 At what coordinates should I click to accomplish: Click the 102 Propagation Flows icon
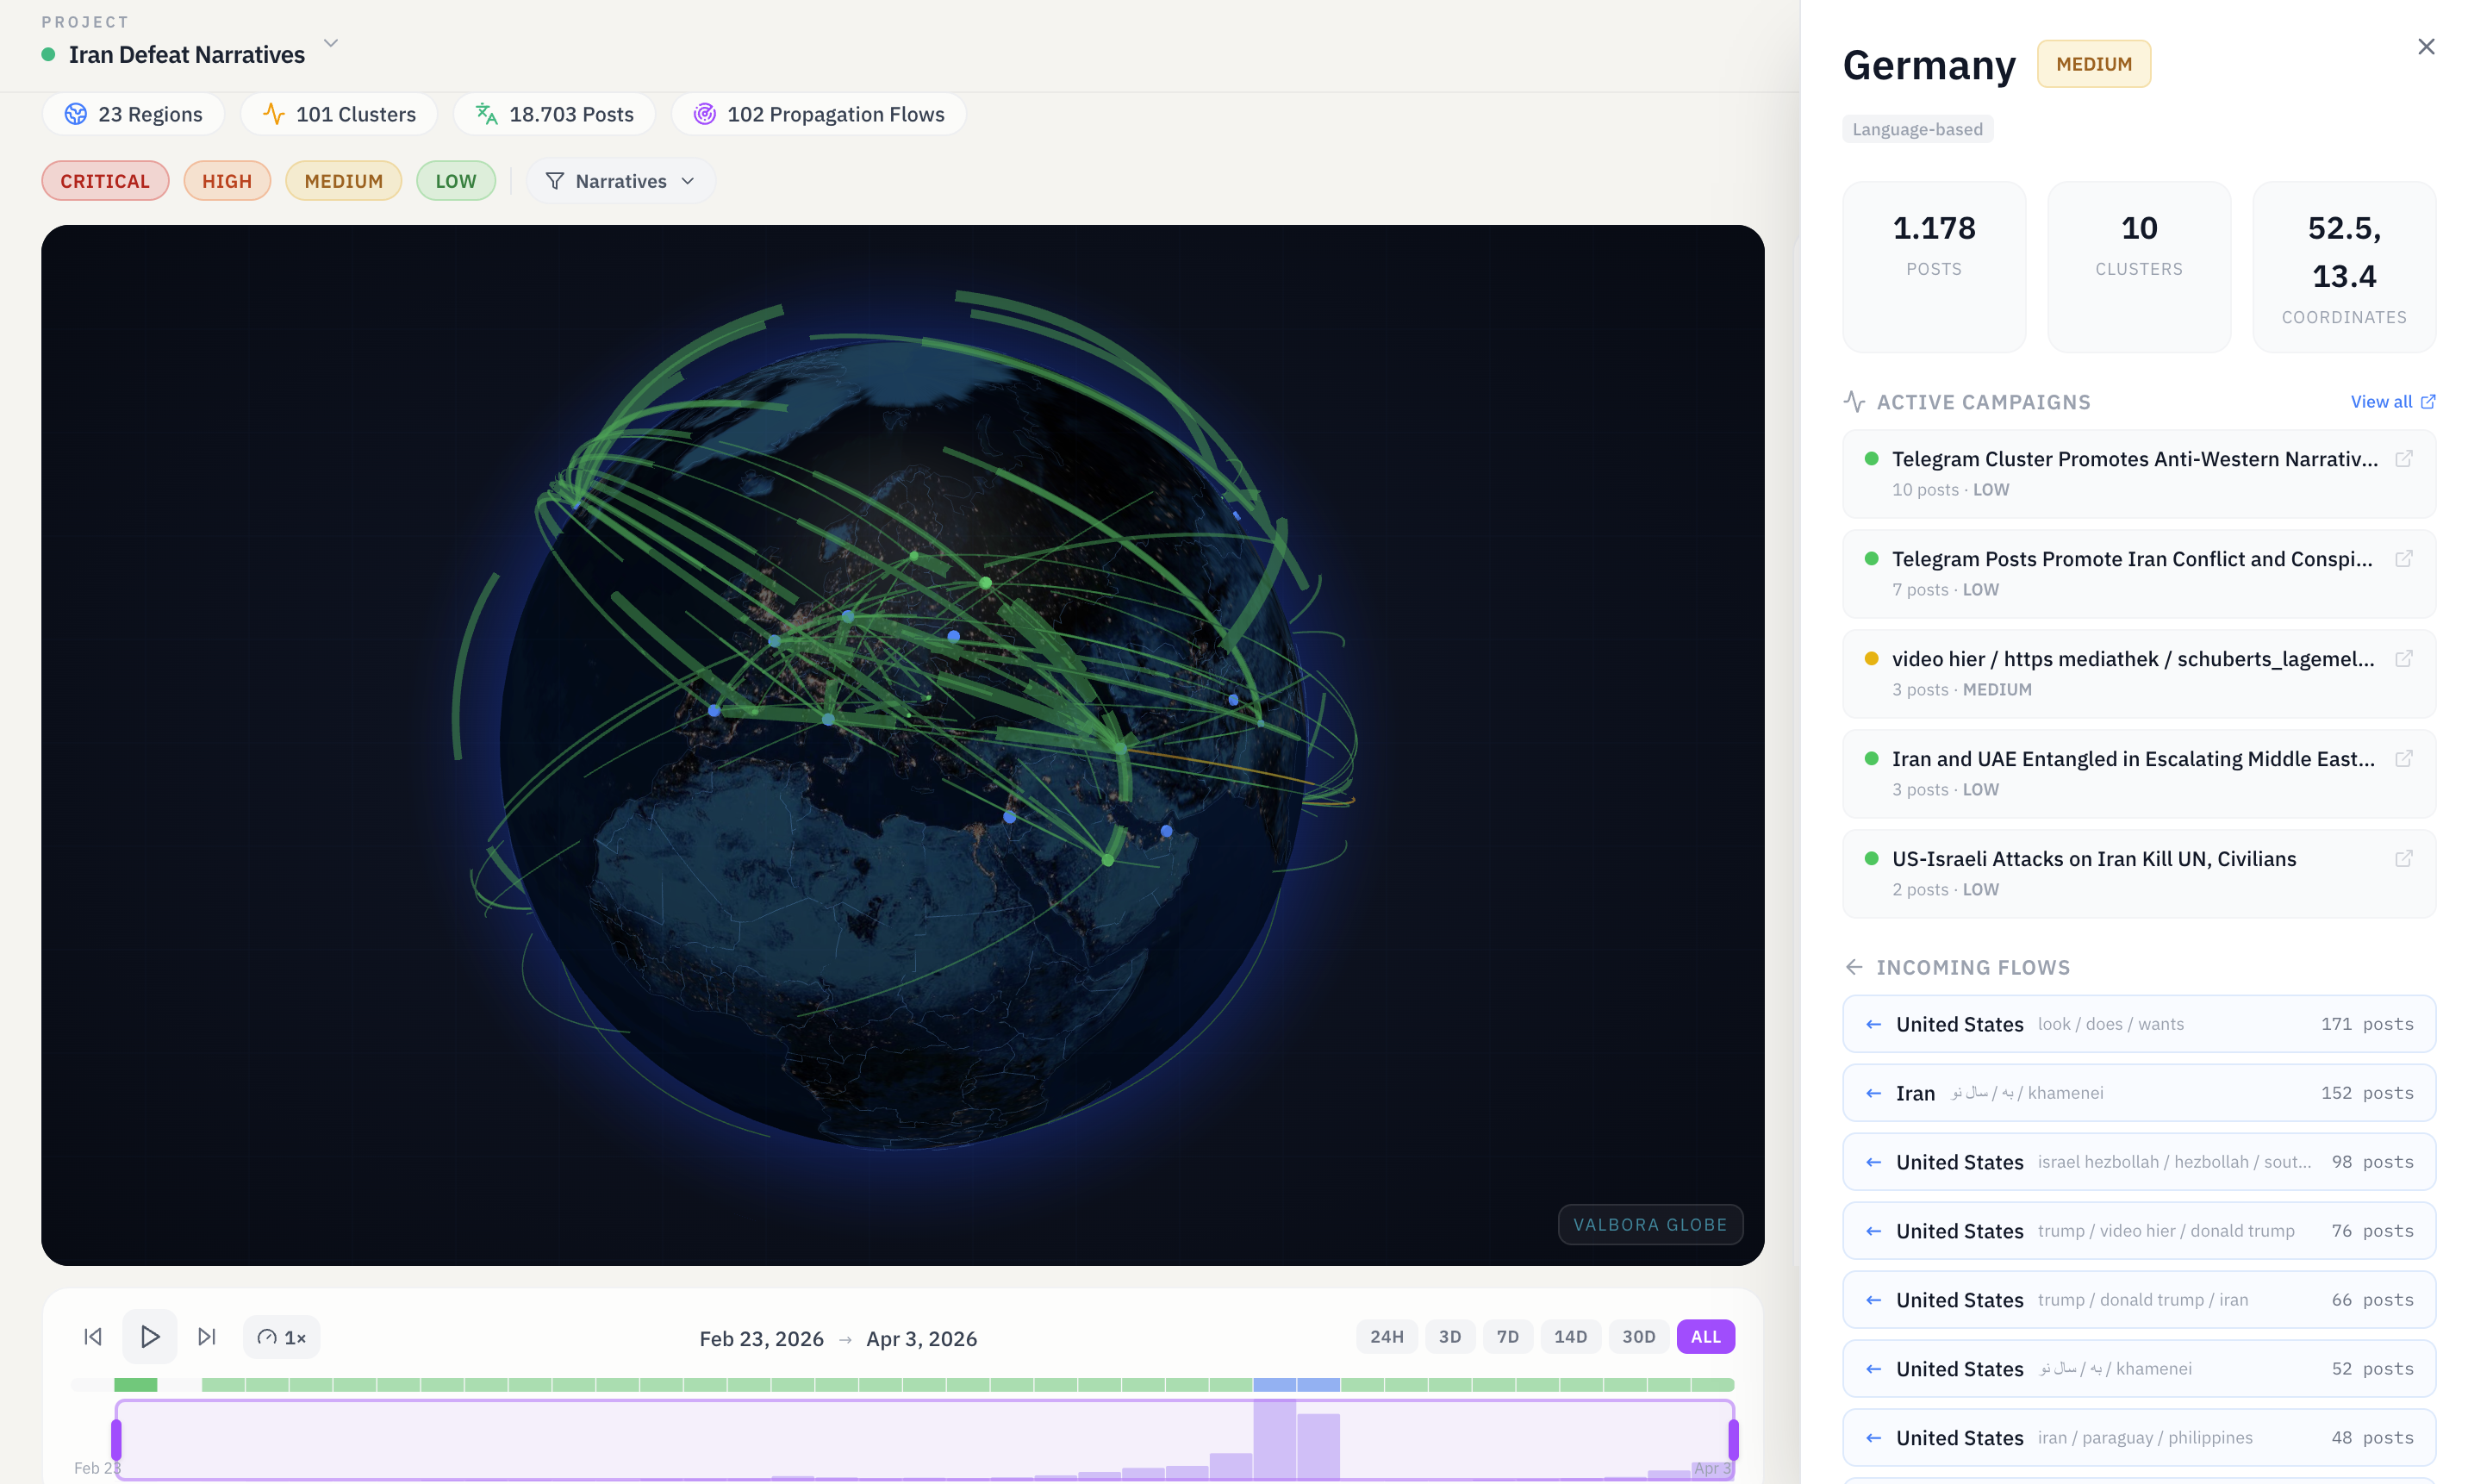704,114
